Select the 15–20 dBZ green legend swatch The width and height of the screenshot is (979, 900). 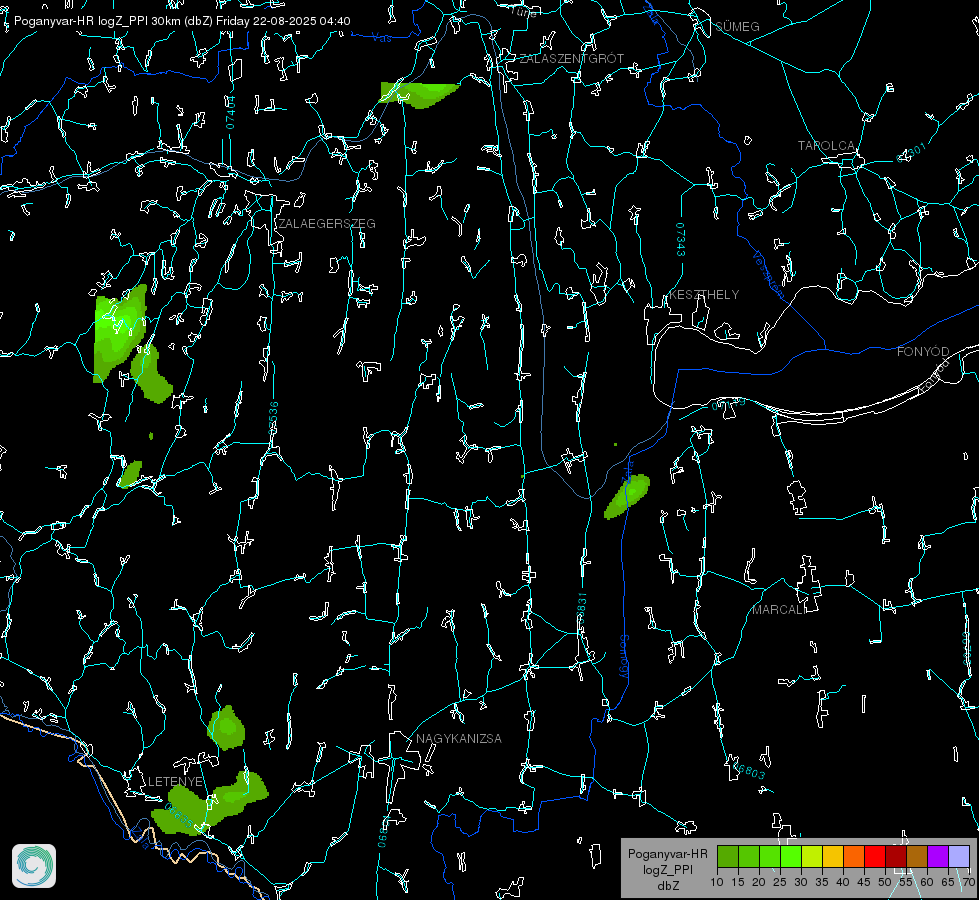coord(749,856)
